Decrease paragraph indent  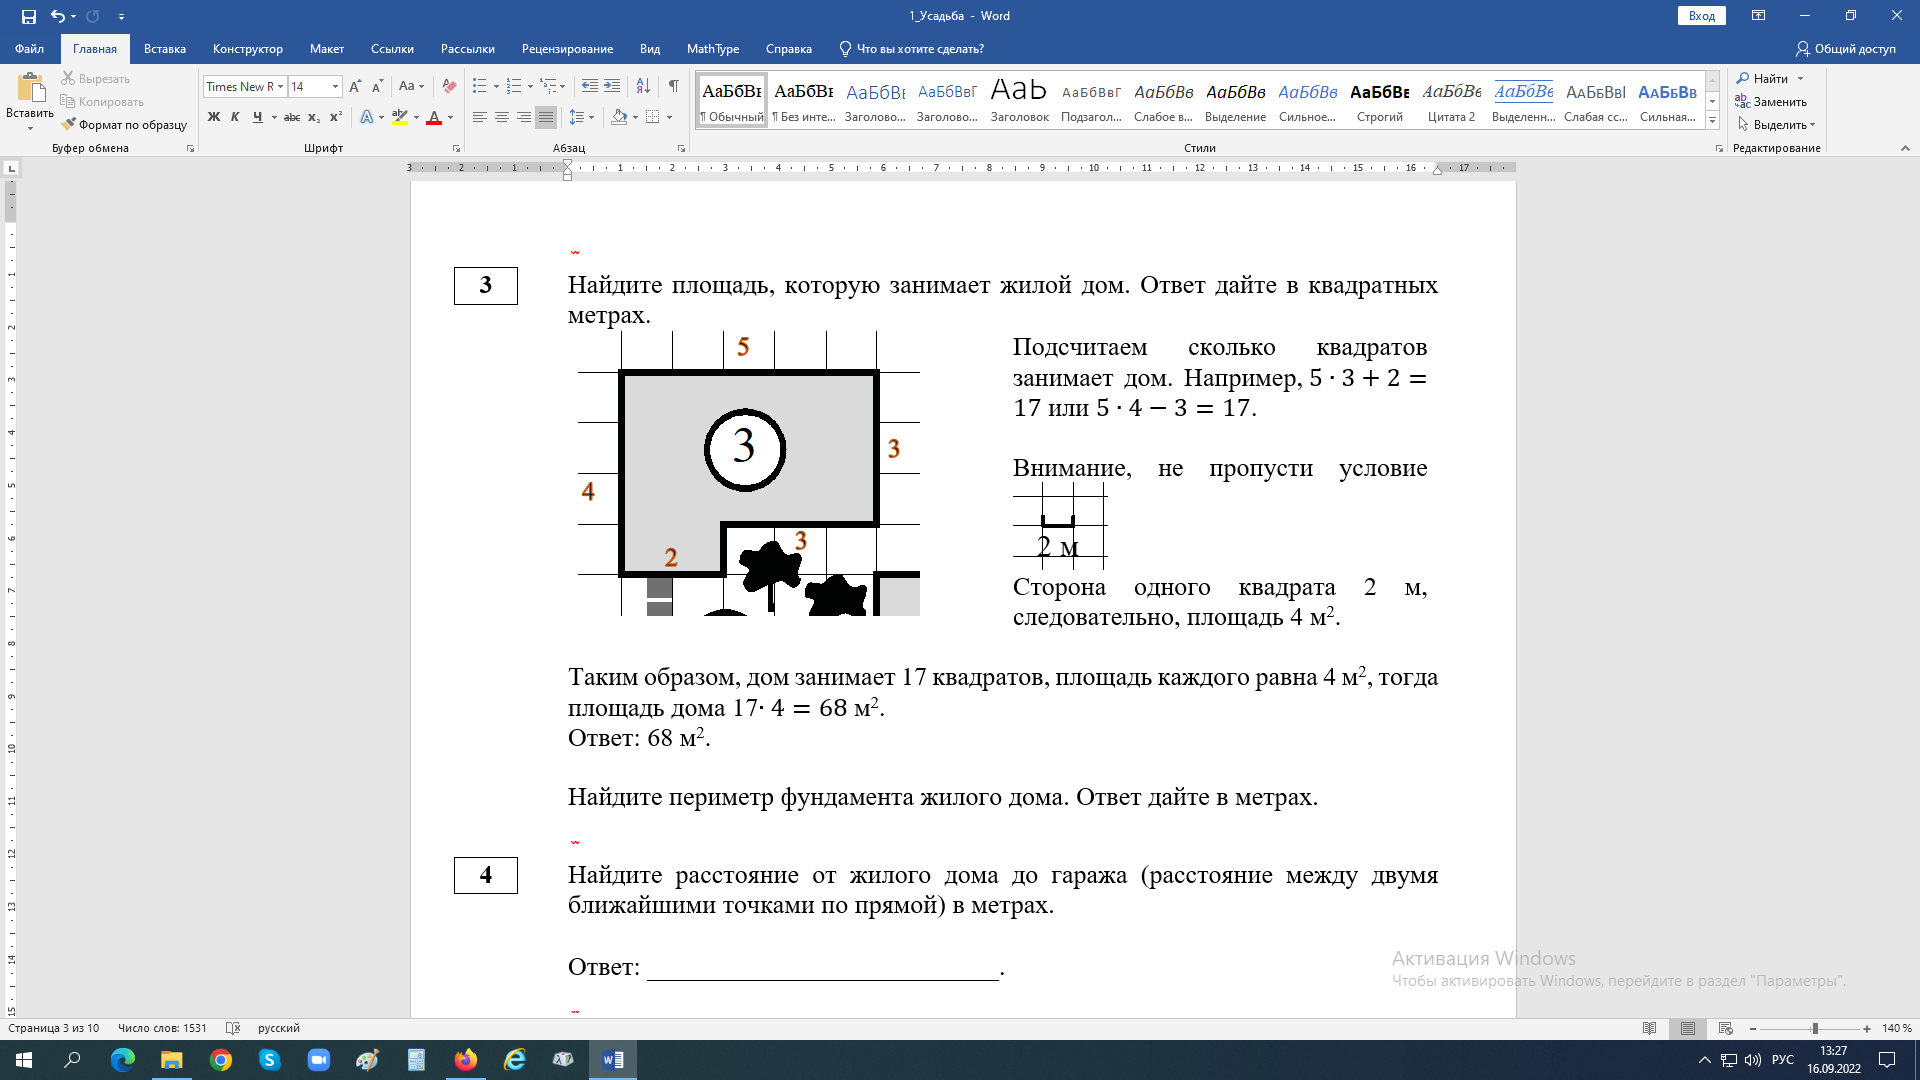tap(590, 87)
